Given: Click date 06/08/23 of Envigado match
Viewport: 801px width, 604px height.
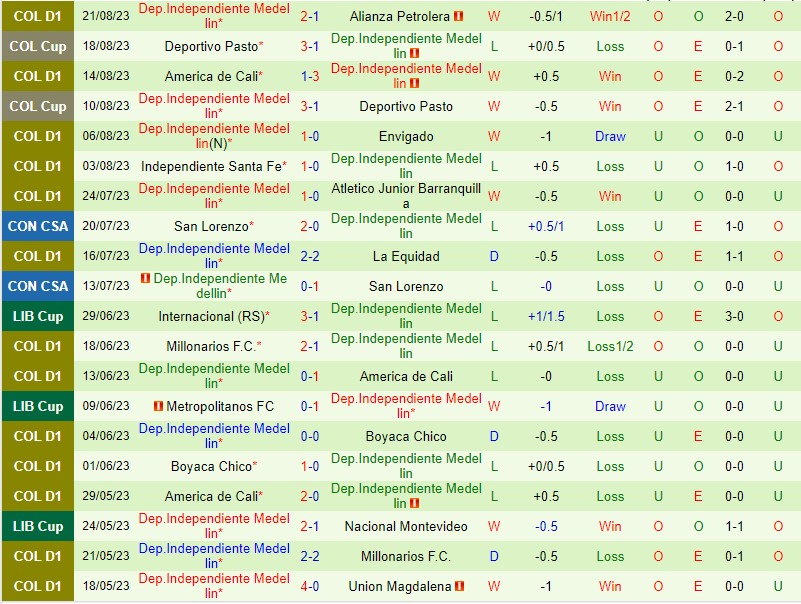Looking at the screenshot, I should point(106,136).
